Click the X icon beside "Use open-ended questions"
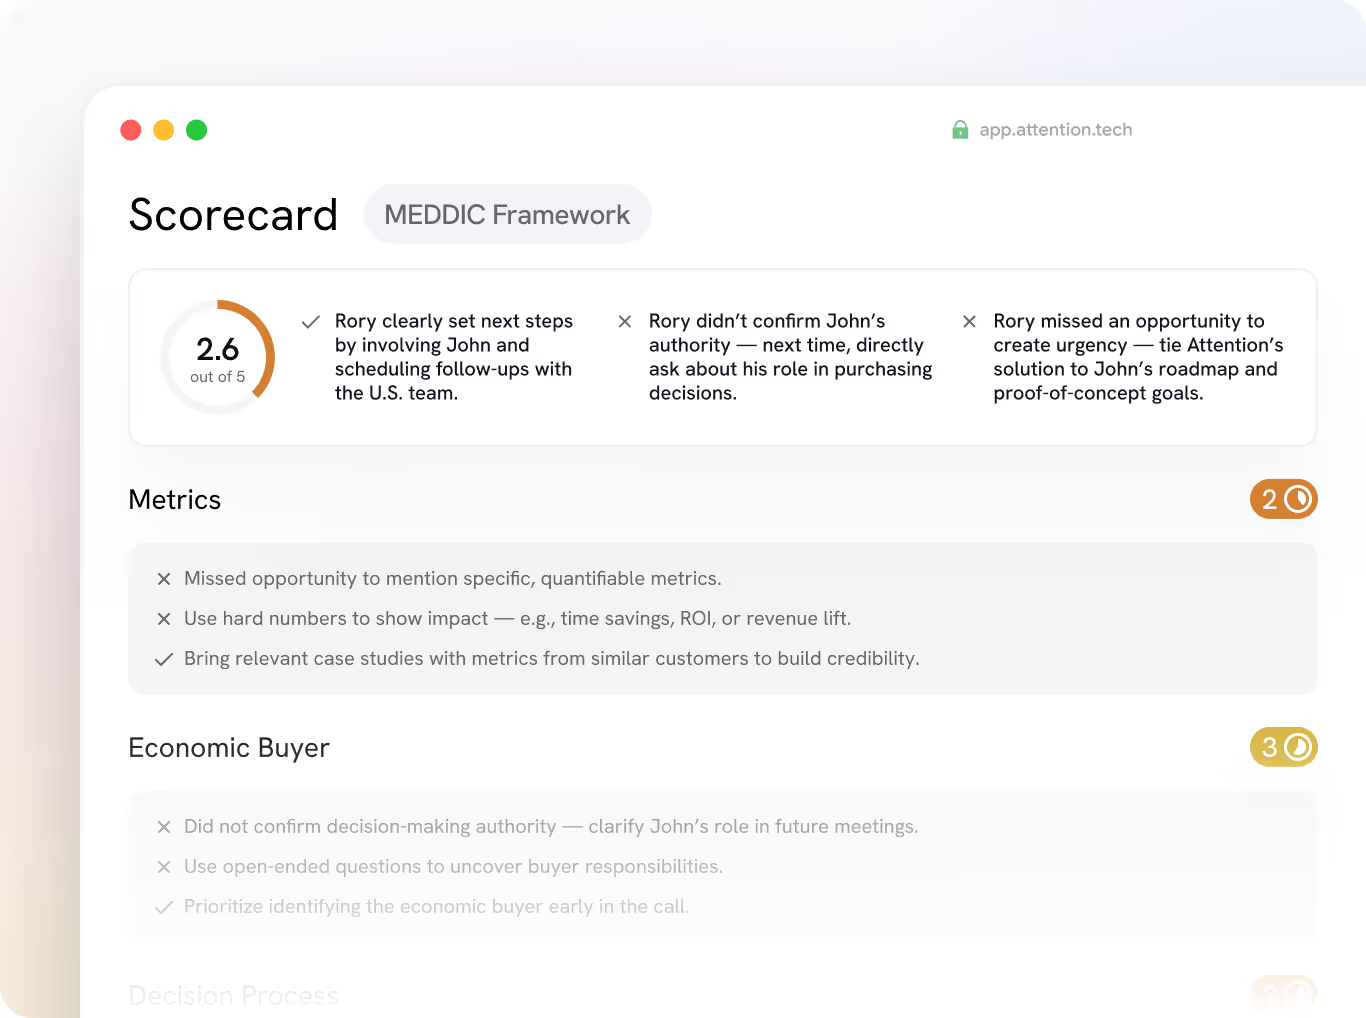1366x1018 pixels. [x=164, y=867]
